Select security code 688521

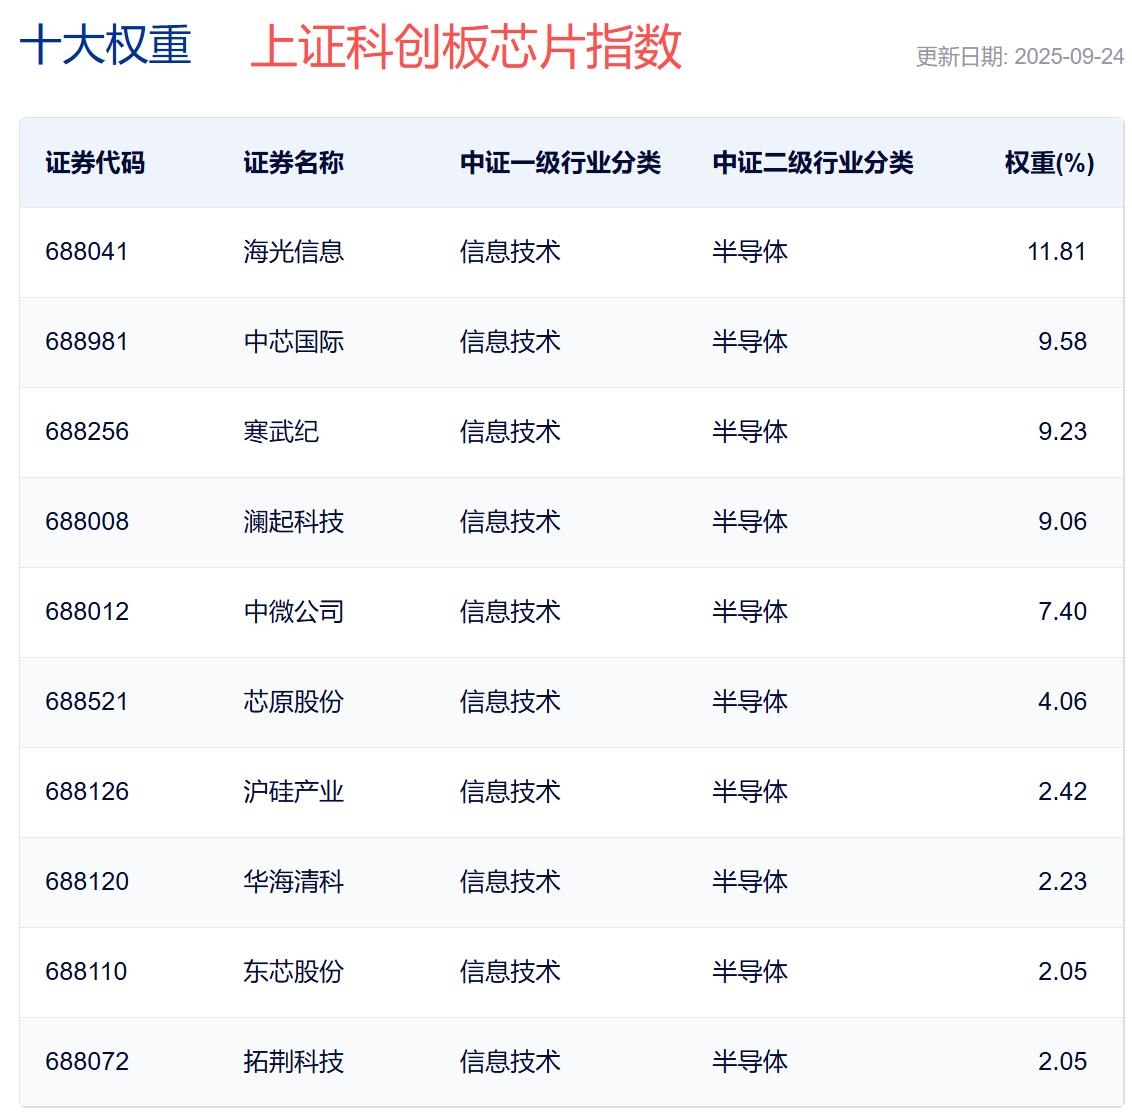(87, 702)
